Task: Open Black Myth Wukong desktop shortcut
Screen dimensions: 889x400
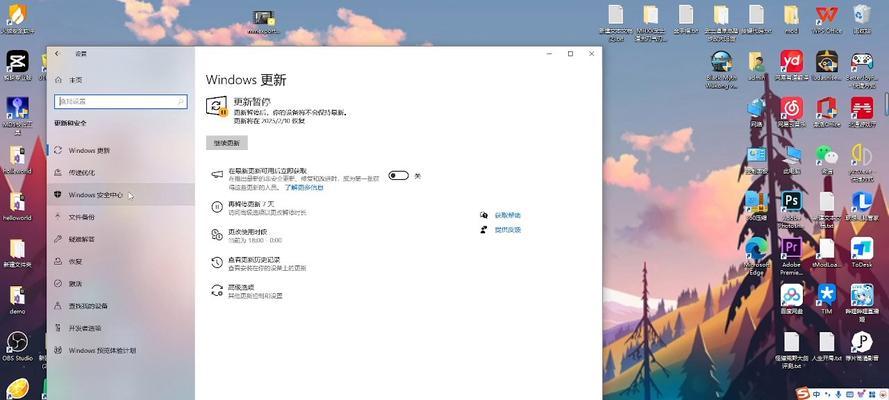Action: [x=721, y=70]
